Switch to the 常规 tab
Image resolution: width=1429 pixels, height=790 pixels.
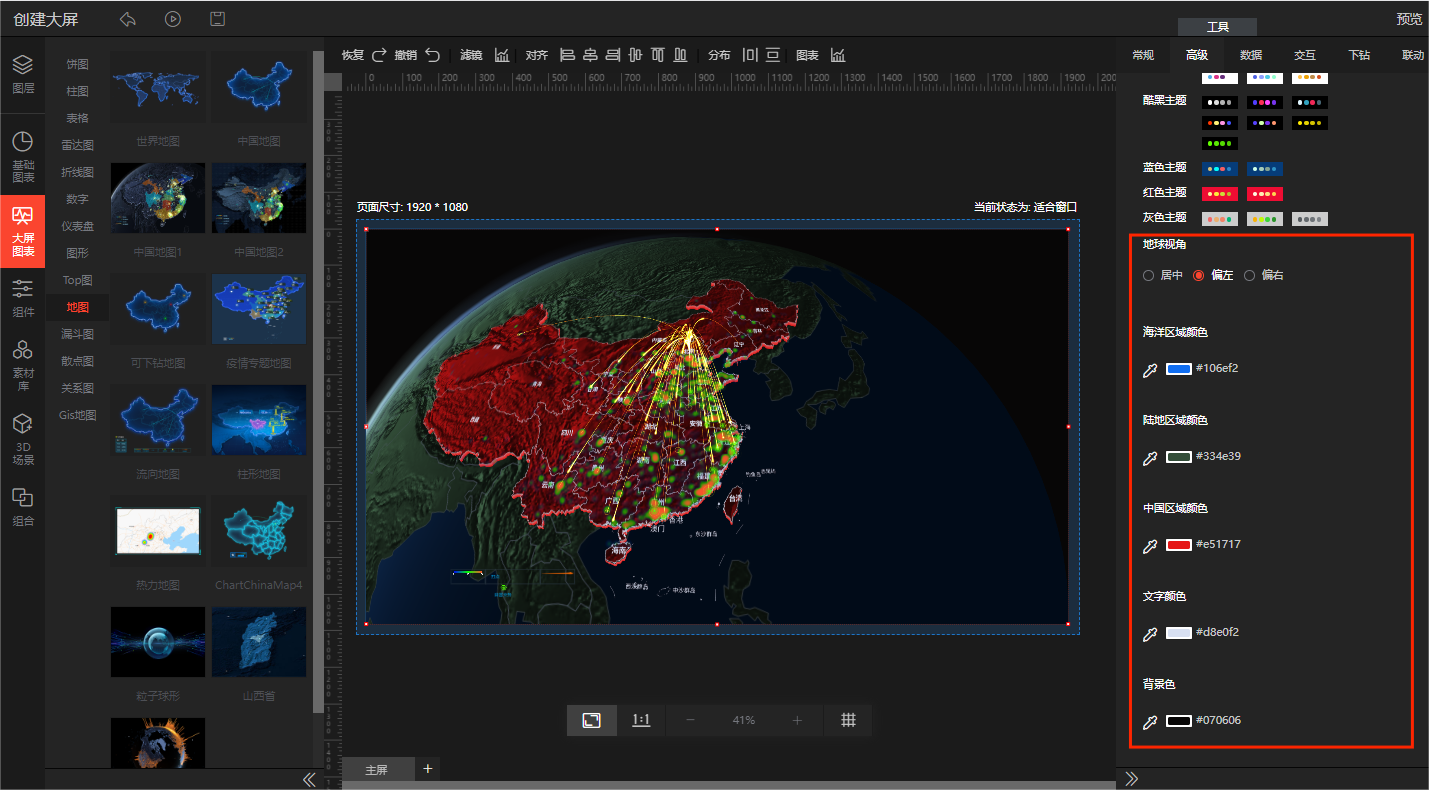(1142, 55)
